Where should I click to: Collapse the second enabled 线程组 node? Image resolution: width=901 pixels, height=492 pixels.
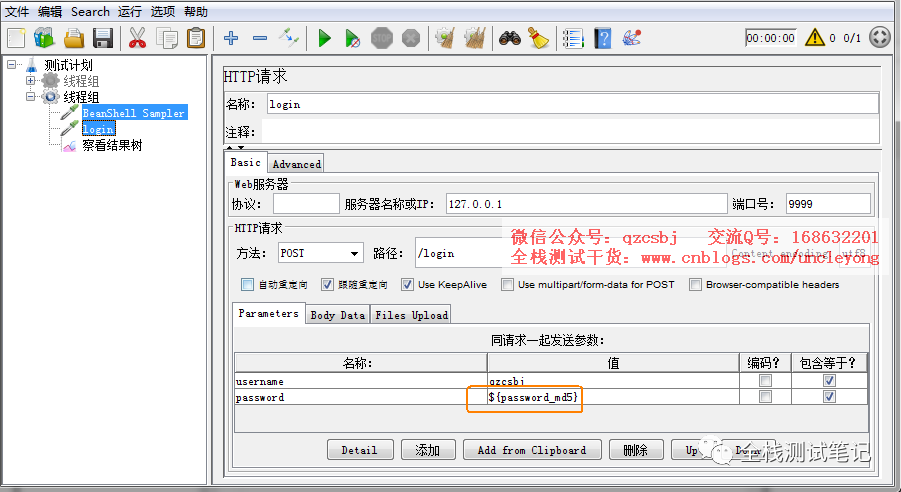30,97
